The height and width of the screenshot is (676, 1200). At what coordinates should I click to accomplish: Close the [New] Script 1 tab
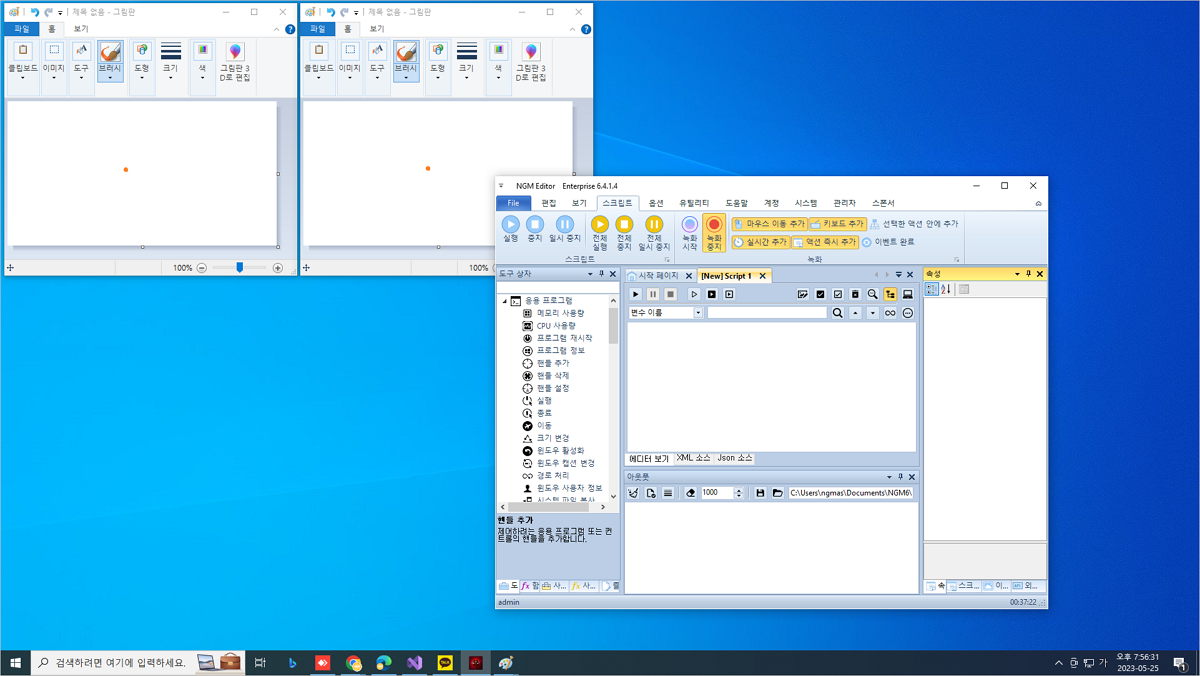click(x=762, y=276)
